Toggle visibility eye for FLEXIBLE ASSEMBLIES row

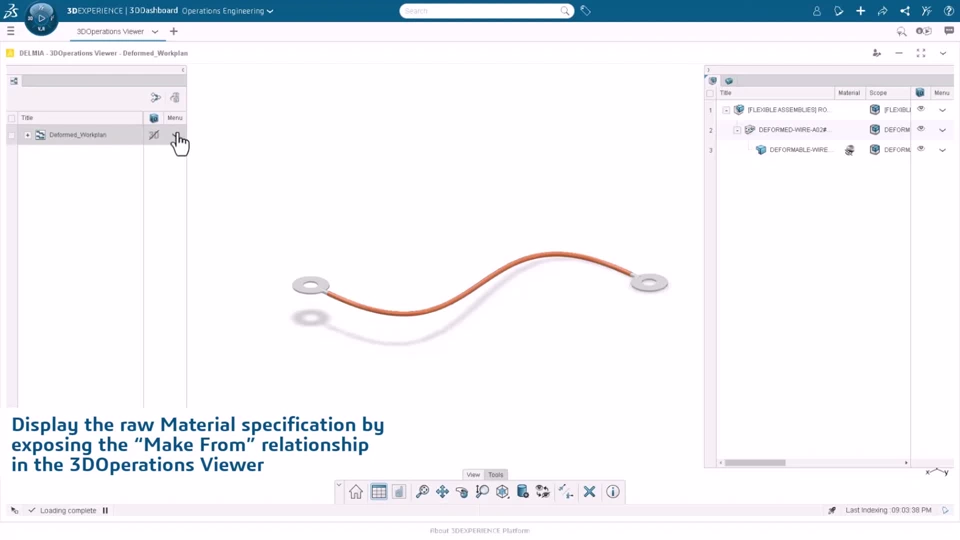tap(921, 109)
